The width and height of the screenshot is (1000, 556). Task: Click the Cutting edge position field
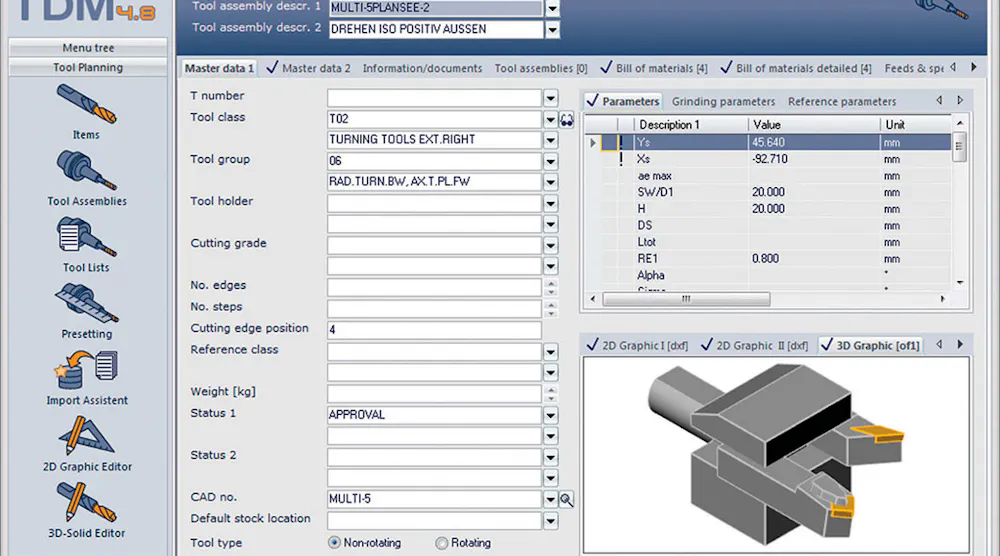434,330
